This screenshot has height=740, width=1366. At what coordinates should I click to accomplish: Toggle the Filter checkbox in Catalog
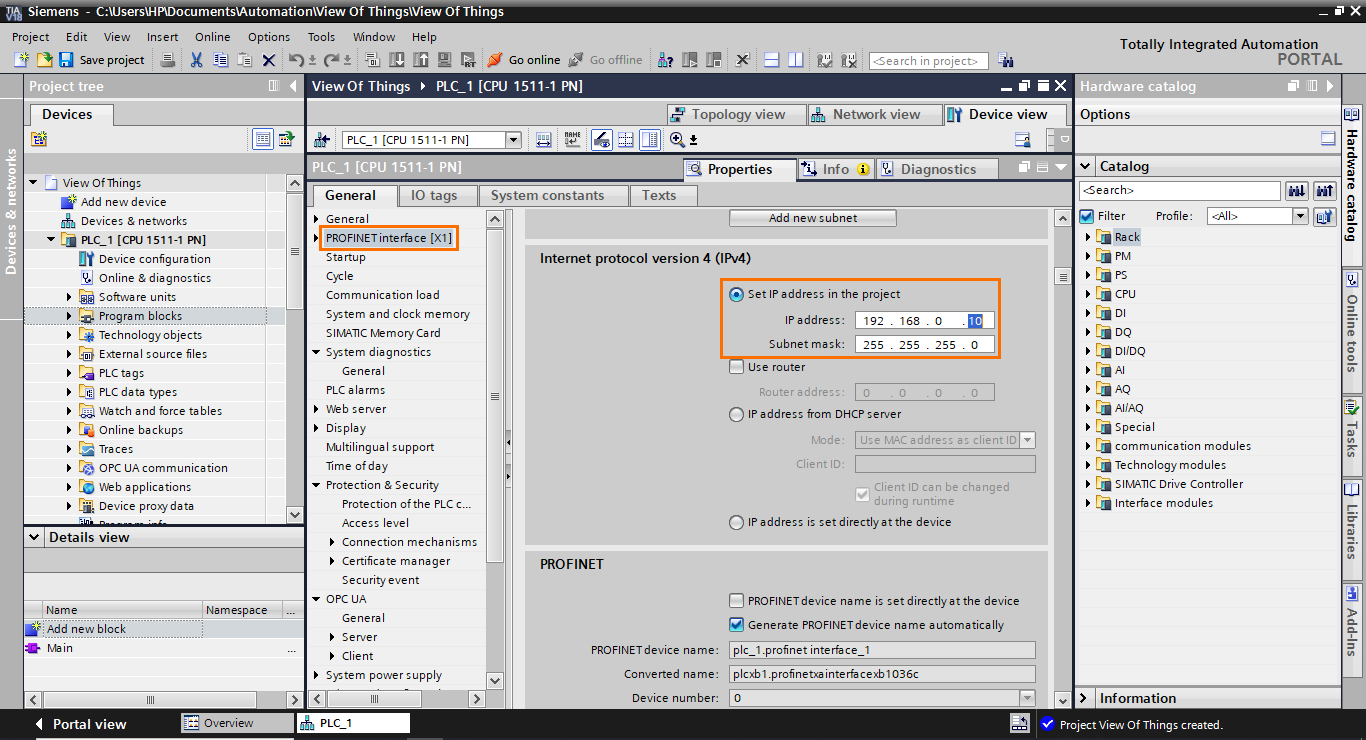pos(1087,216)
